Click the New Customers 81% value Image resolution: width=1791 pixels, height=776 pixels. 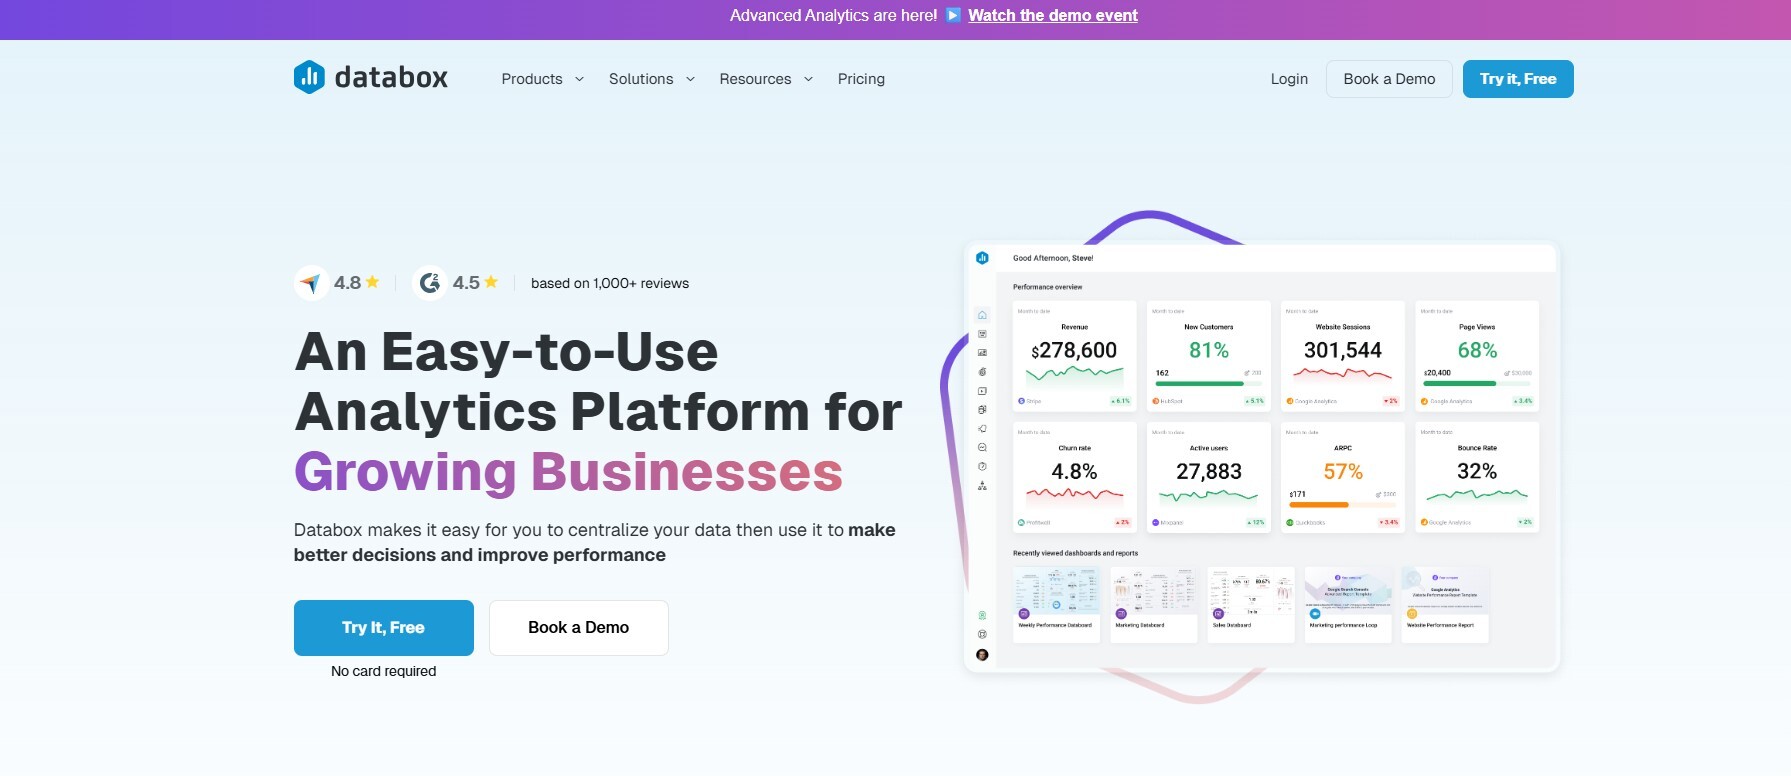click(x=1209, y=350)
